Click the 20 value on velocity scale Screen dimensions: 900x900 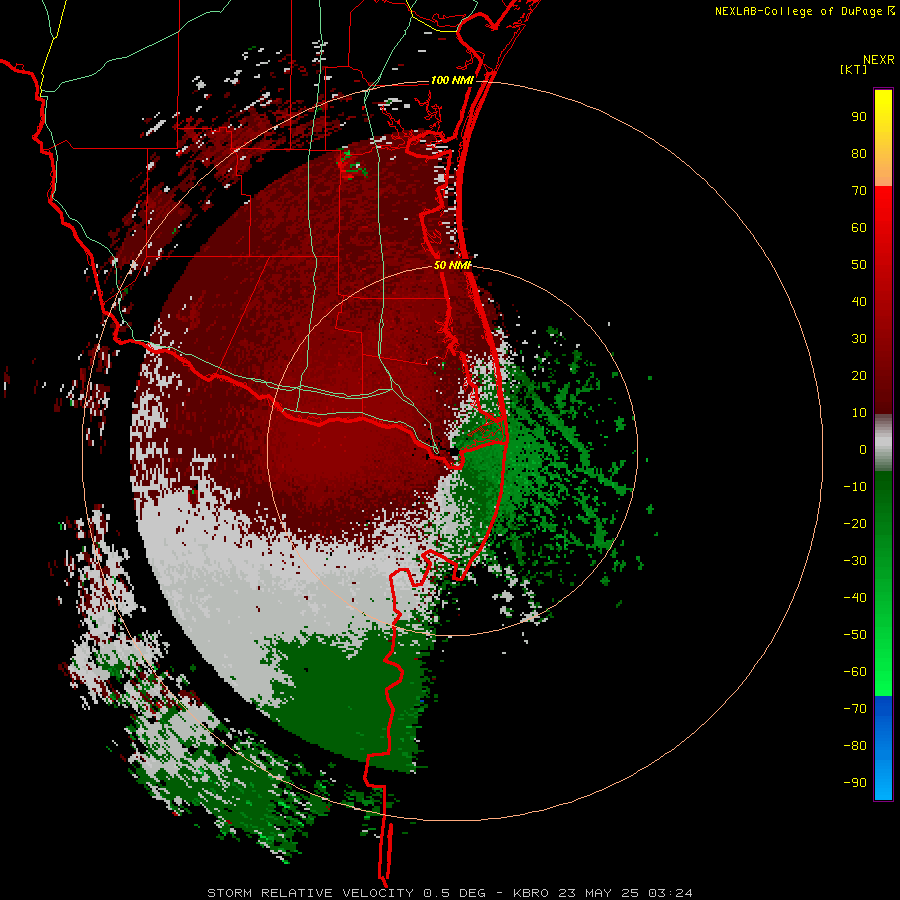(859, 376)
